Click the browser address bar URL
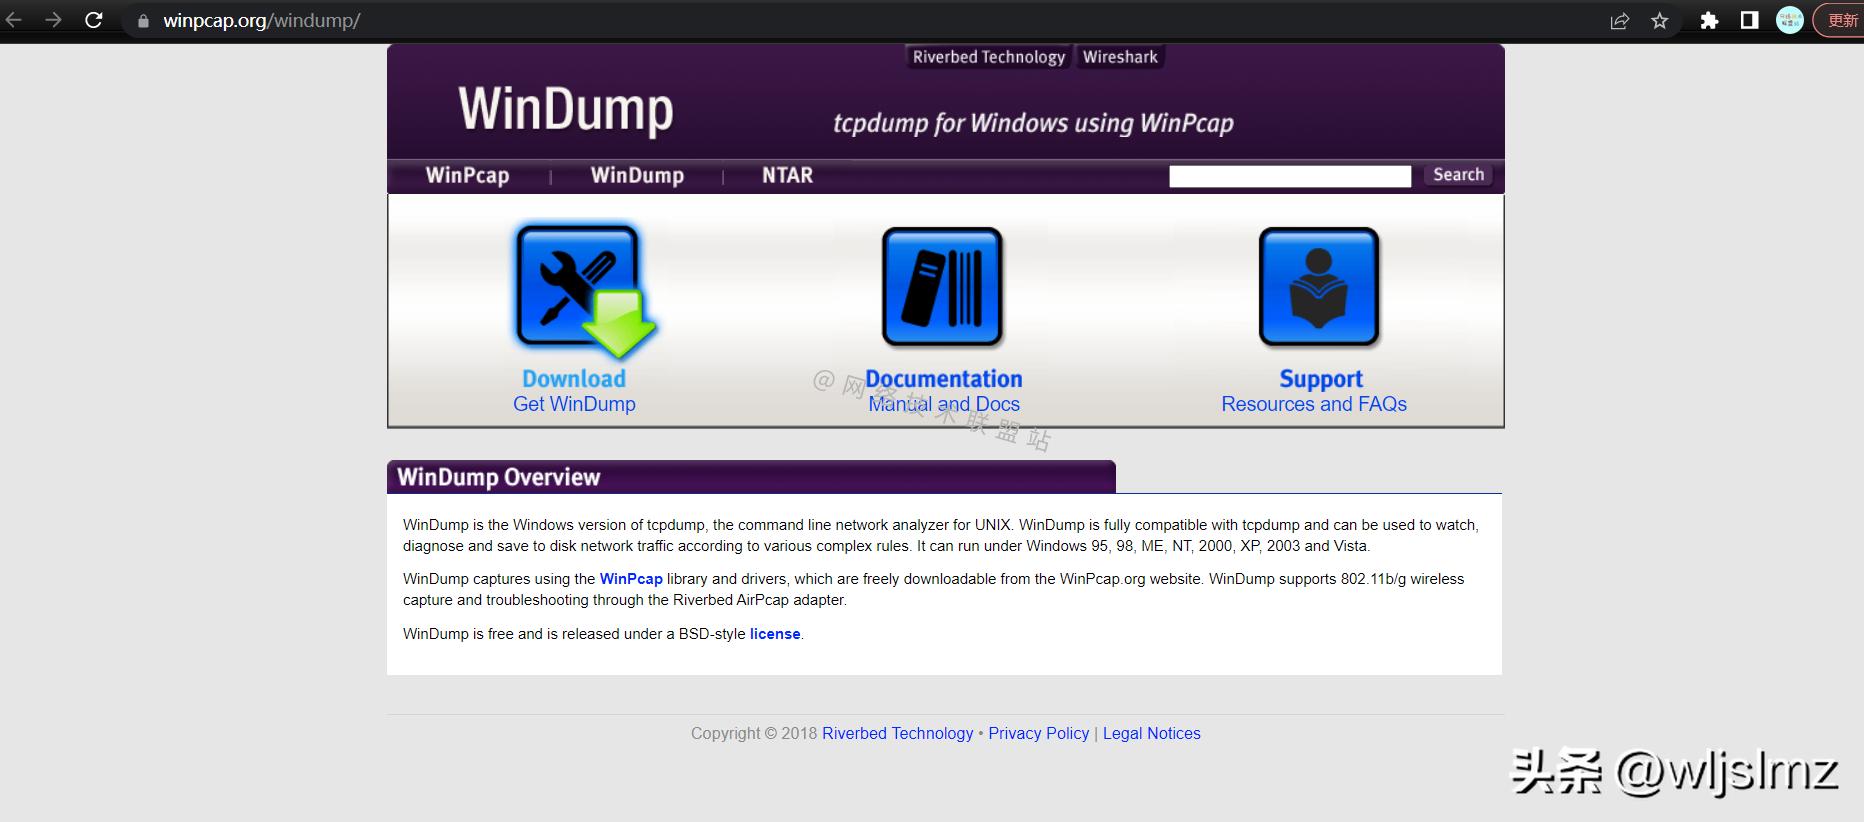The width and height of the screenshot is (1864, 822). (262, 21)
